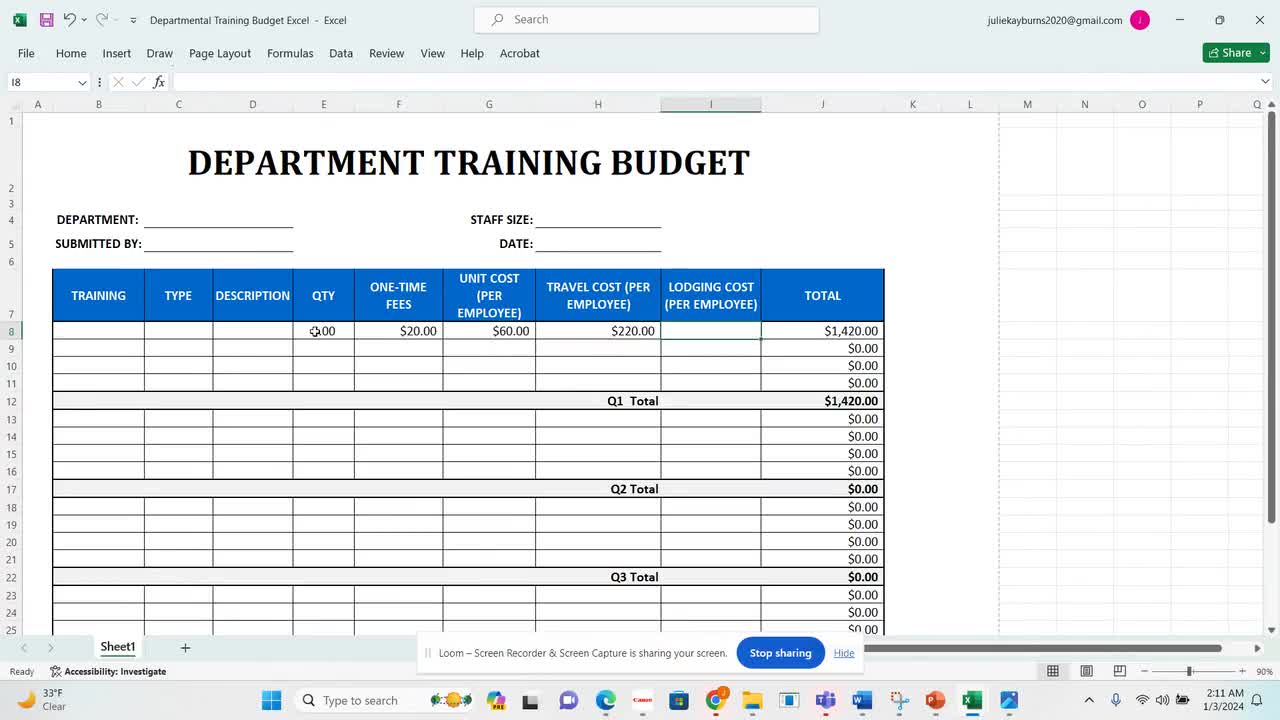Screen dimensions: 1280x720
Task: Hide the Loom sharing banner
Action: pos(843,652)
